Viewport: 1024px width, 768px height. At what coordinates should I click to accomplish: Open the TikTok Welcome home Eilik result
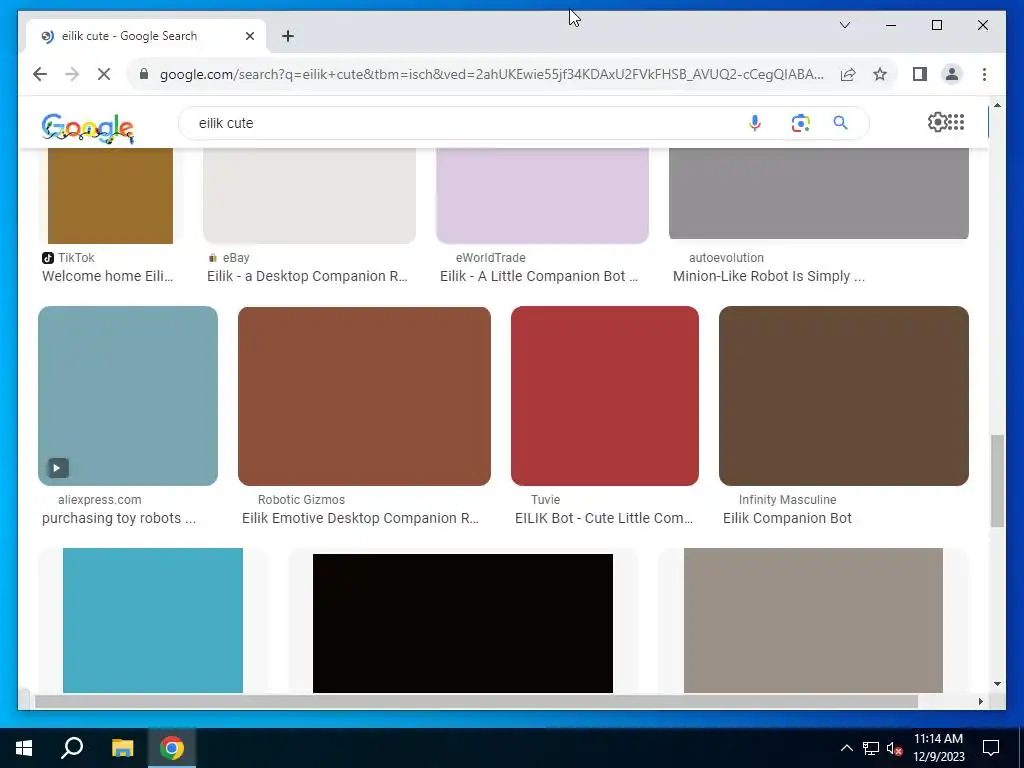[x=108, y=276]
